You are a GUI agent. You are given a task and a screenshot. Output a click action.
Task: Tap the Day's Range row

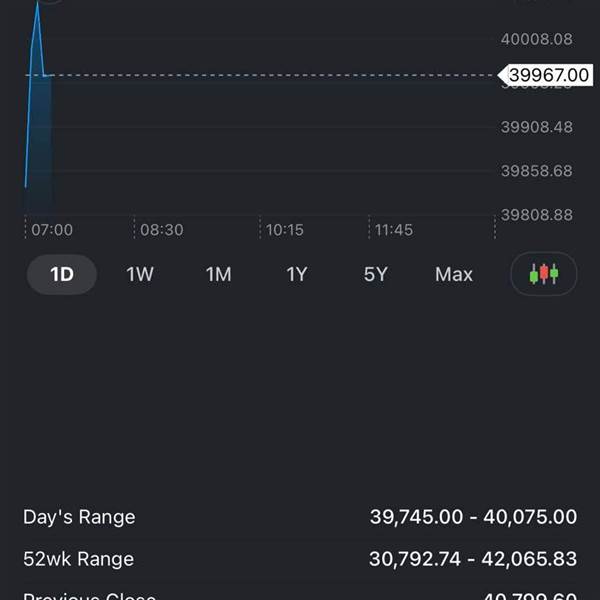pos(300,517)
